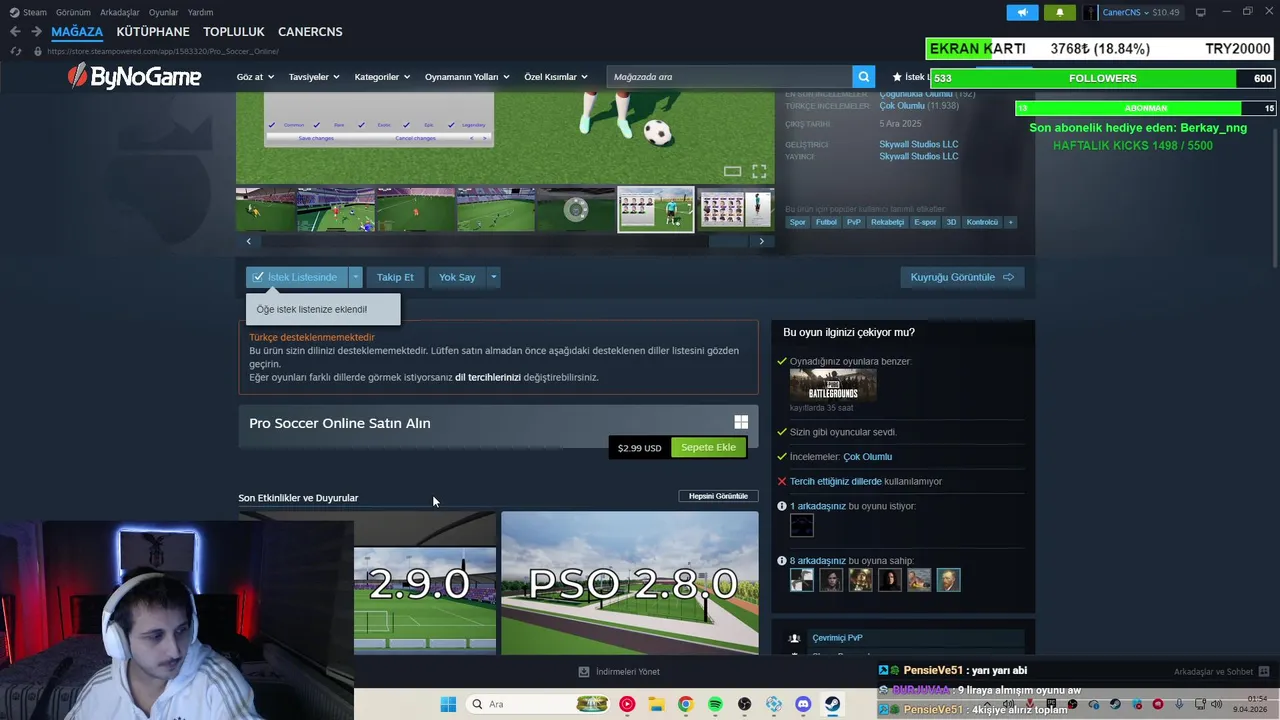
Task: Open the Tavsiyeler dropdown menu
Action: point(314,77)
